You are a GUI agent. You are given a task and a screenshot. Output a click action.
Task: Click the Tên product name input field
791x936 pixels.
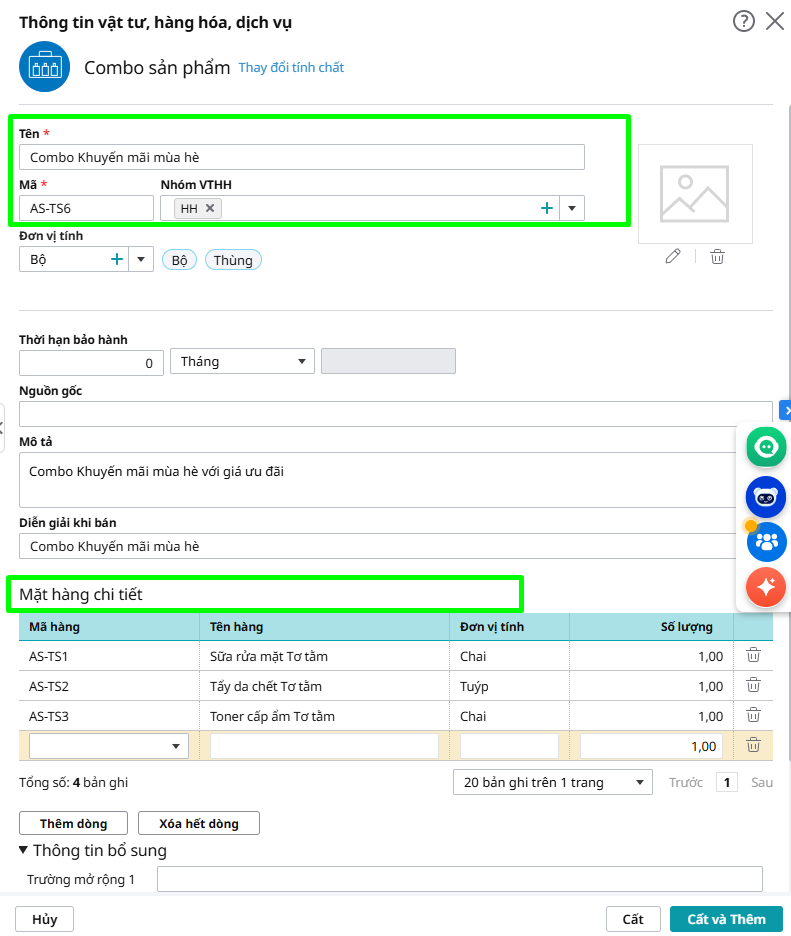coord(301,157)
